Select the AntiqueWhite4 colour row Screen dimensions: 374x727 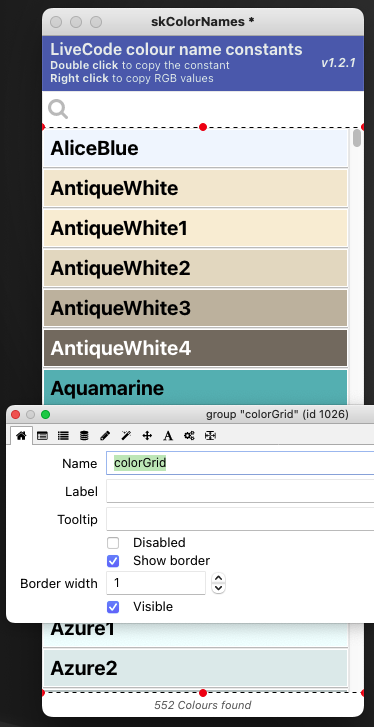coord(195,348)
